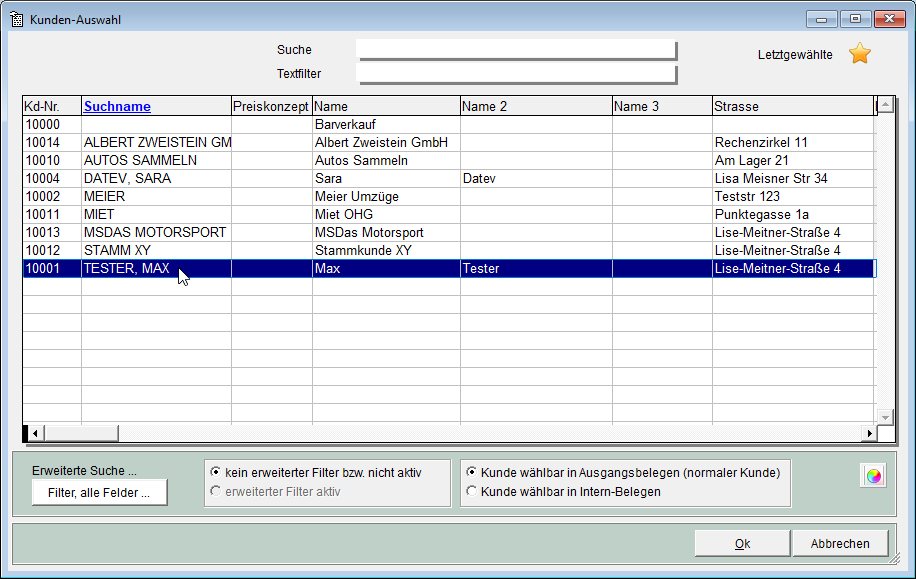Select the 'MIET' customer row

point(449,214)
